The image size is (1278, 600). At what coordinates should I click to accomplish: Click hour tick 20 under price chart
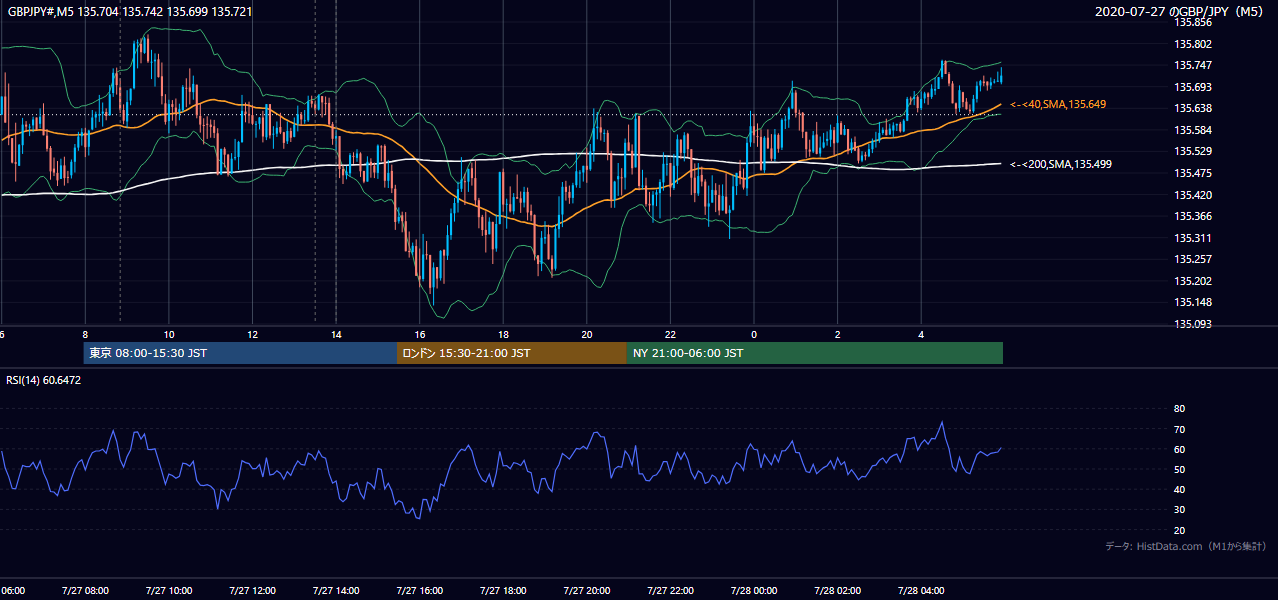tap(587, 335)
